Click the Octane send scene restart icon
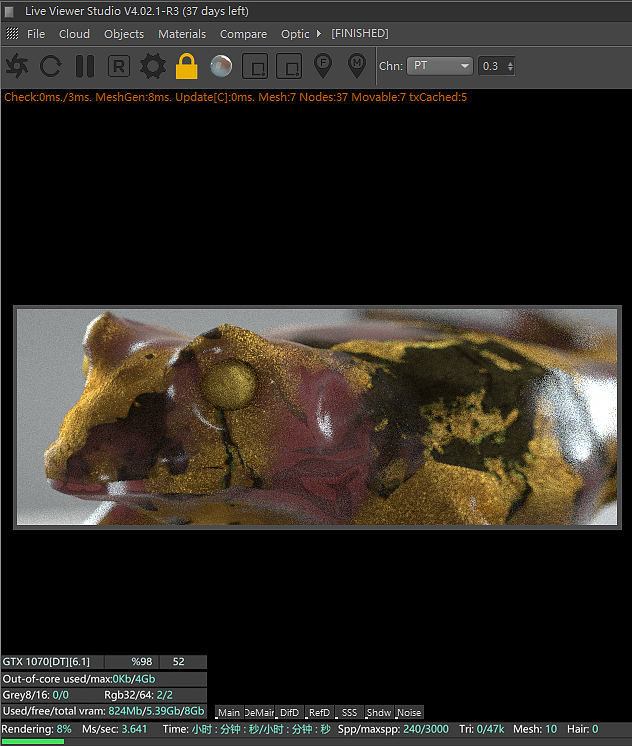 17,66
